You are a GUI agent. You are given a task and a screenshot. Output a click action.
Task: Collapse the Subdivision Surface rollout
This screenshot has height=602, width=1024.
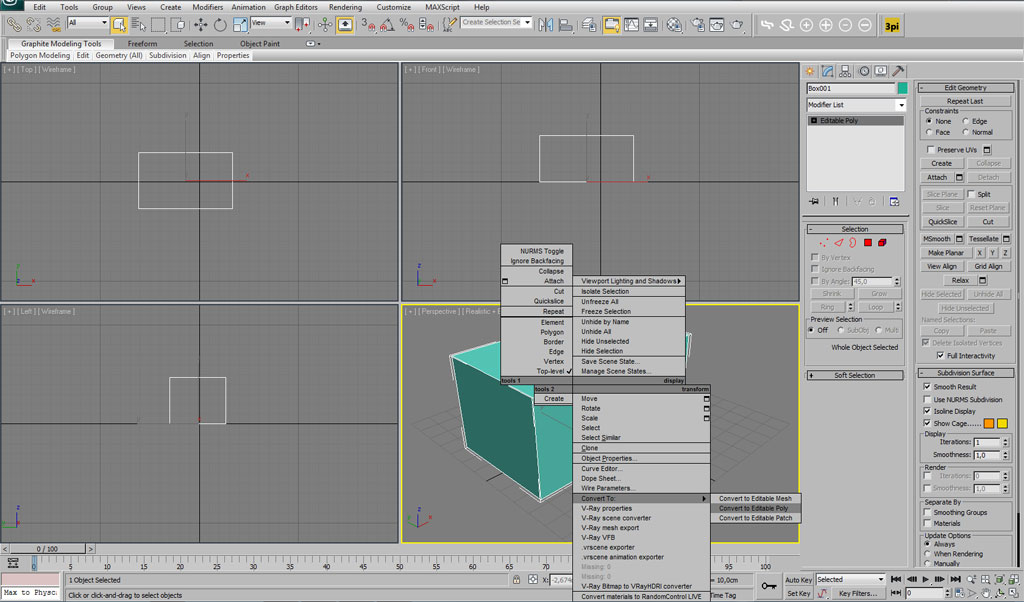(x=965, y=373)
